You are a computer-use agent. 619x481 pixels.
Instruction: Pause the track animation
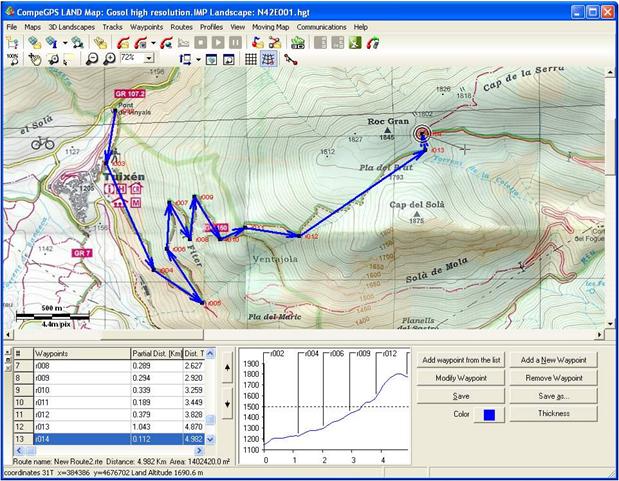[x=235, y=42]
